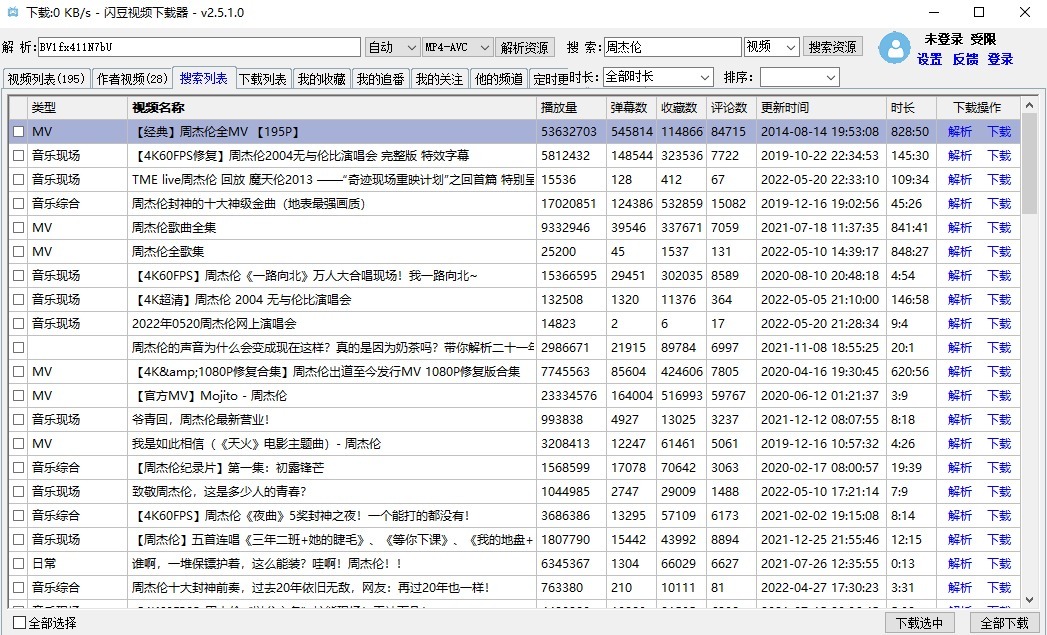This screenshot has height=635, width=1047.
Task: Switch to the 下载列表 tab
Action: point(263,79)
